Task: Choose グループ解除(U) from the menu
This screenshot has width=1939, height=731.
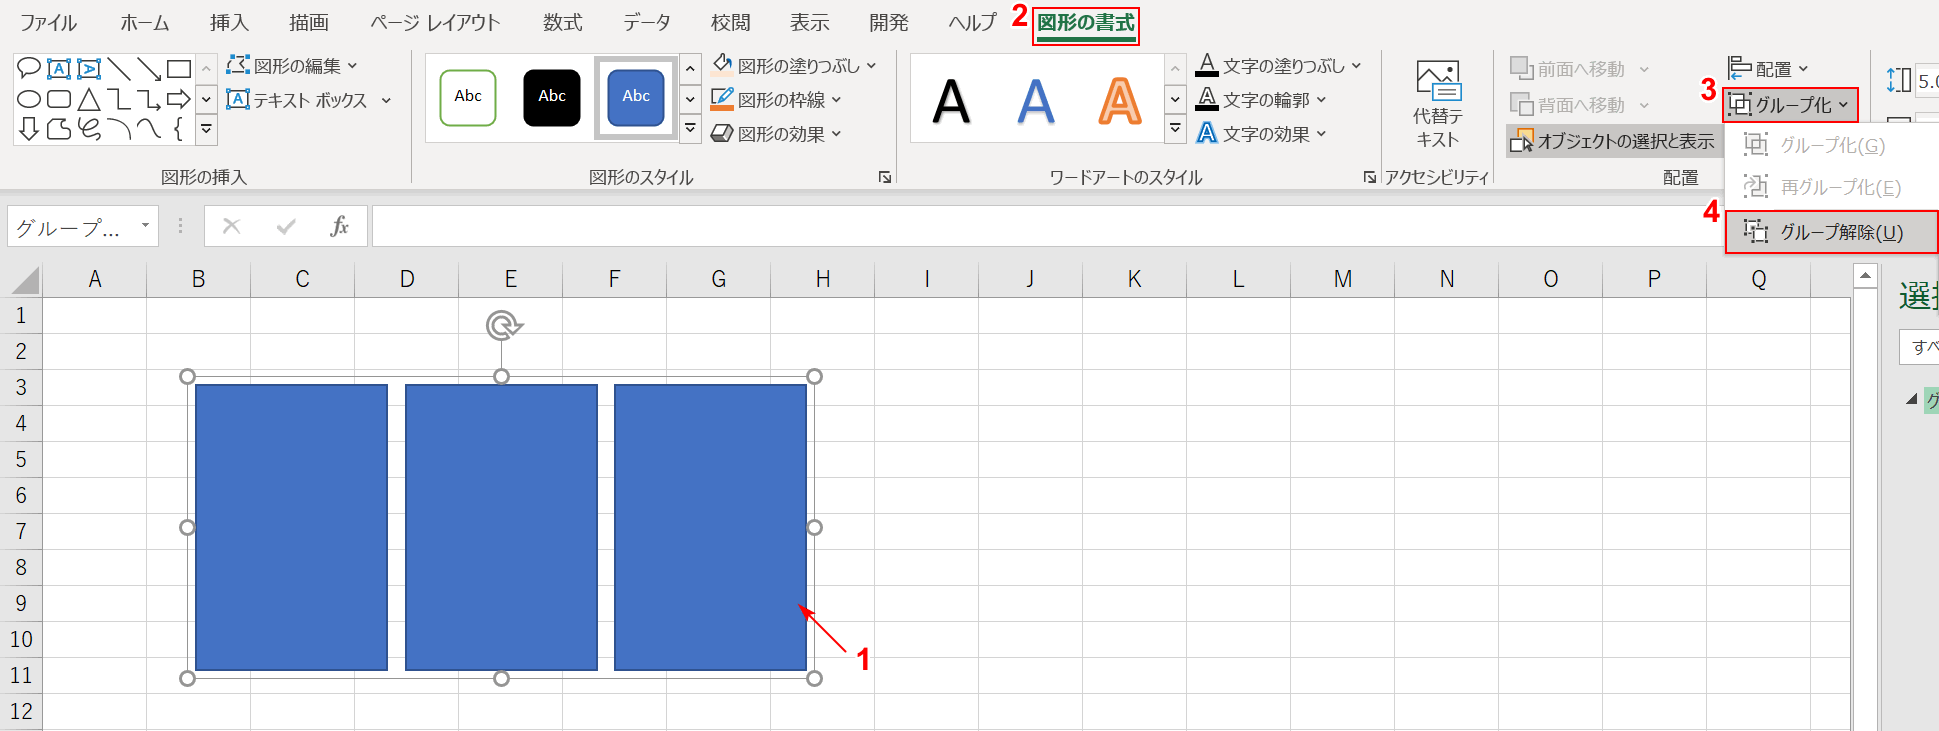Action: (1832, 232)
